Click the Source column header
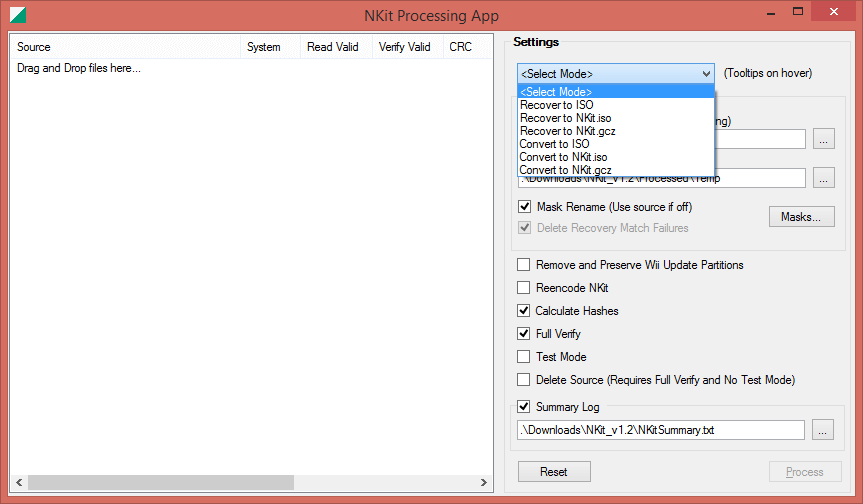Image resolution: width=863 pixels, height=504 pixels. point(125,47)
